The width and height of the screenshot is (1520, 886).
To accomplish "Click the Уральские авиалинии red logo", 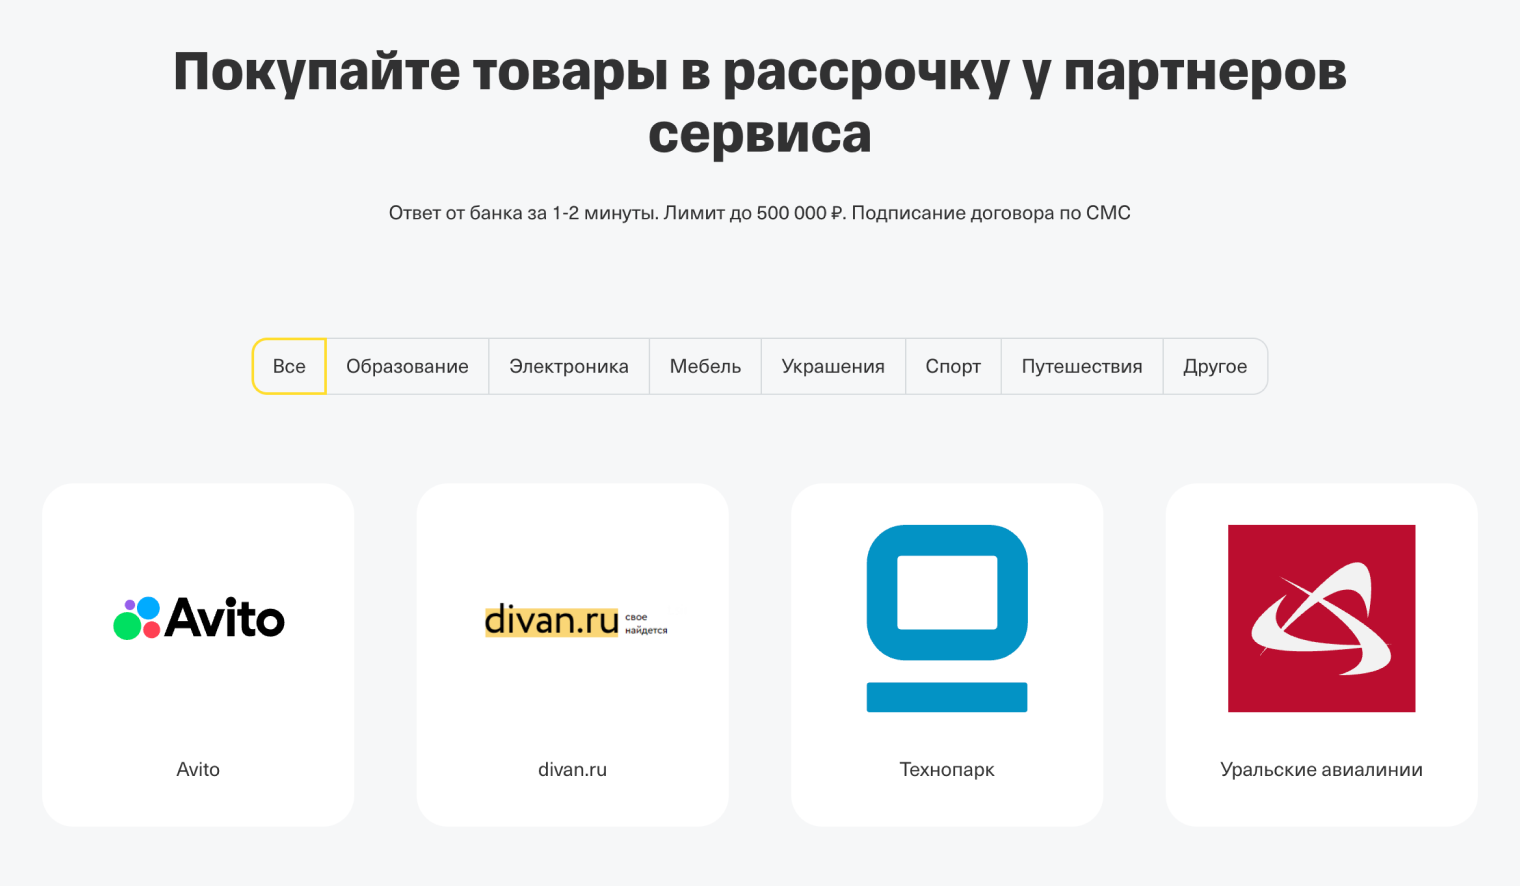I will [1321, 618].
